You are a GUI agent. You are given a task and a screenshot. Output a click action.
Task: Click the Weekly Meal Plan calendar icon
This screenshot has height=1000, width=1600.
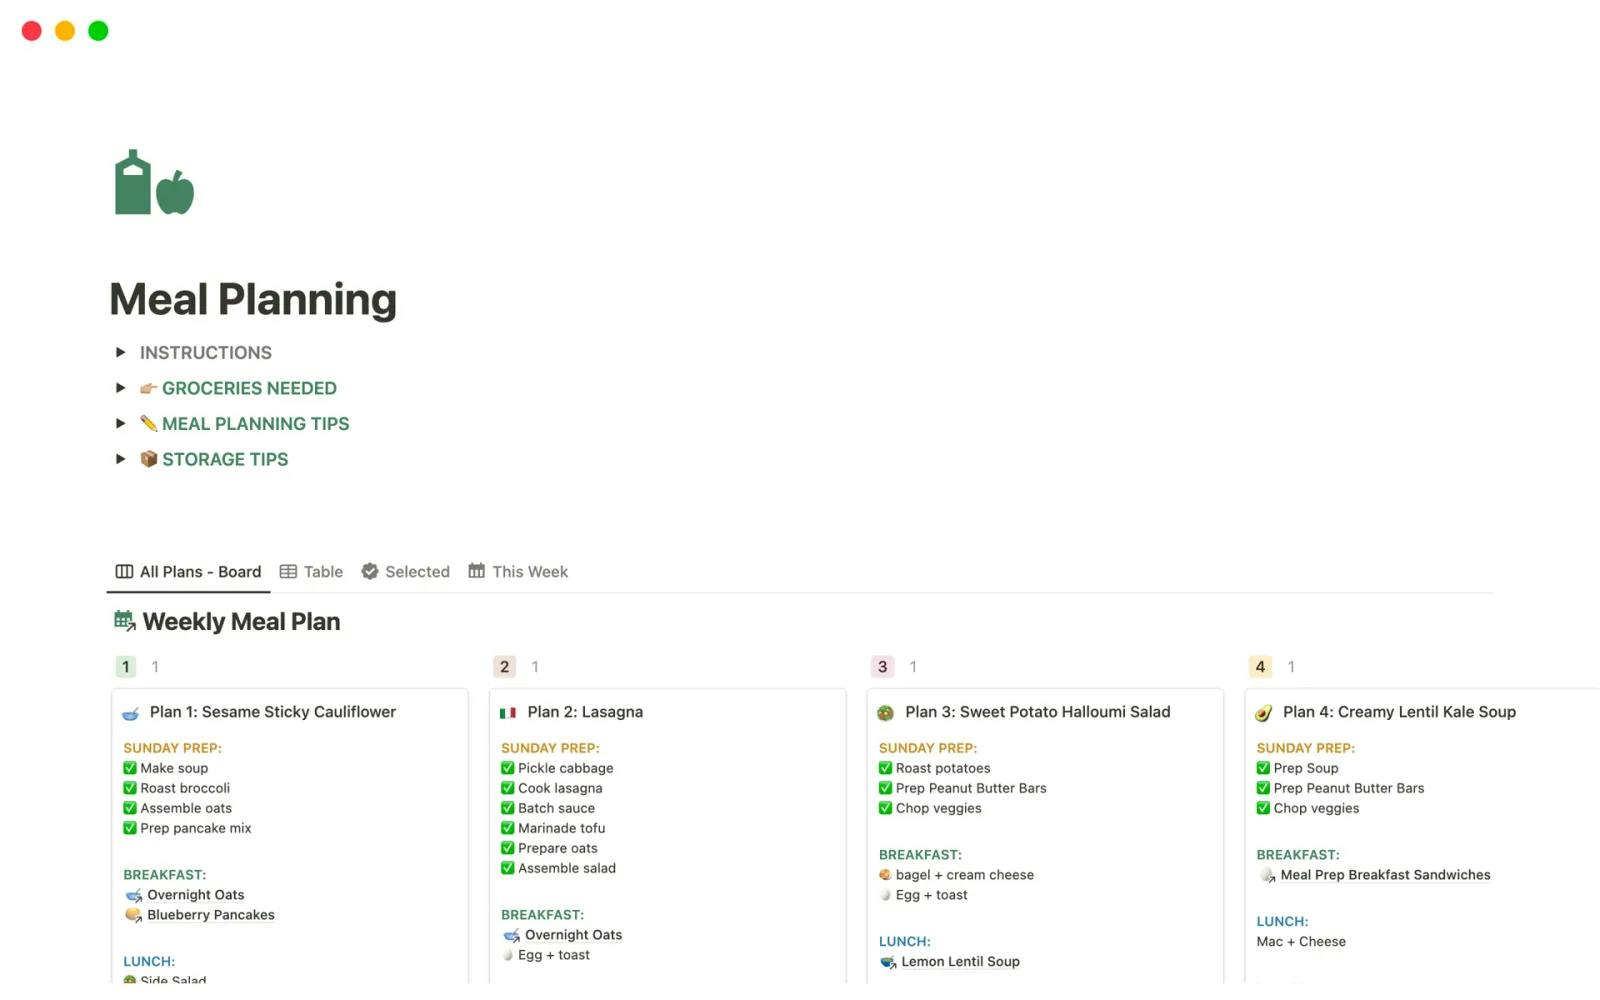[x=125, y=621]
